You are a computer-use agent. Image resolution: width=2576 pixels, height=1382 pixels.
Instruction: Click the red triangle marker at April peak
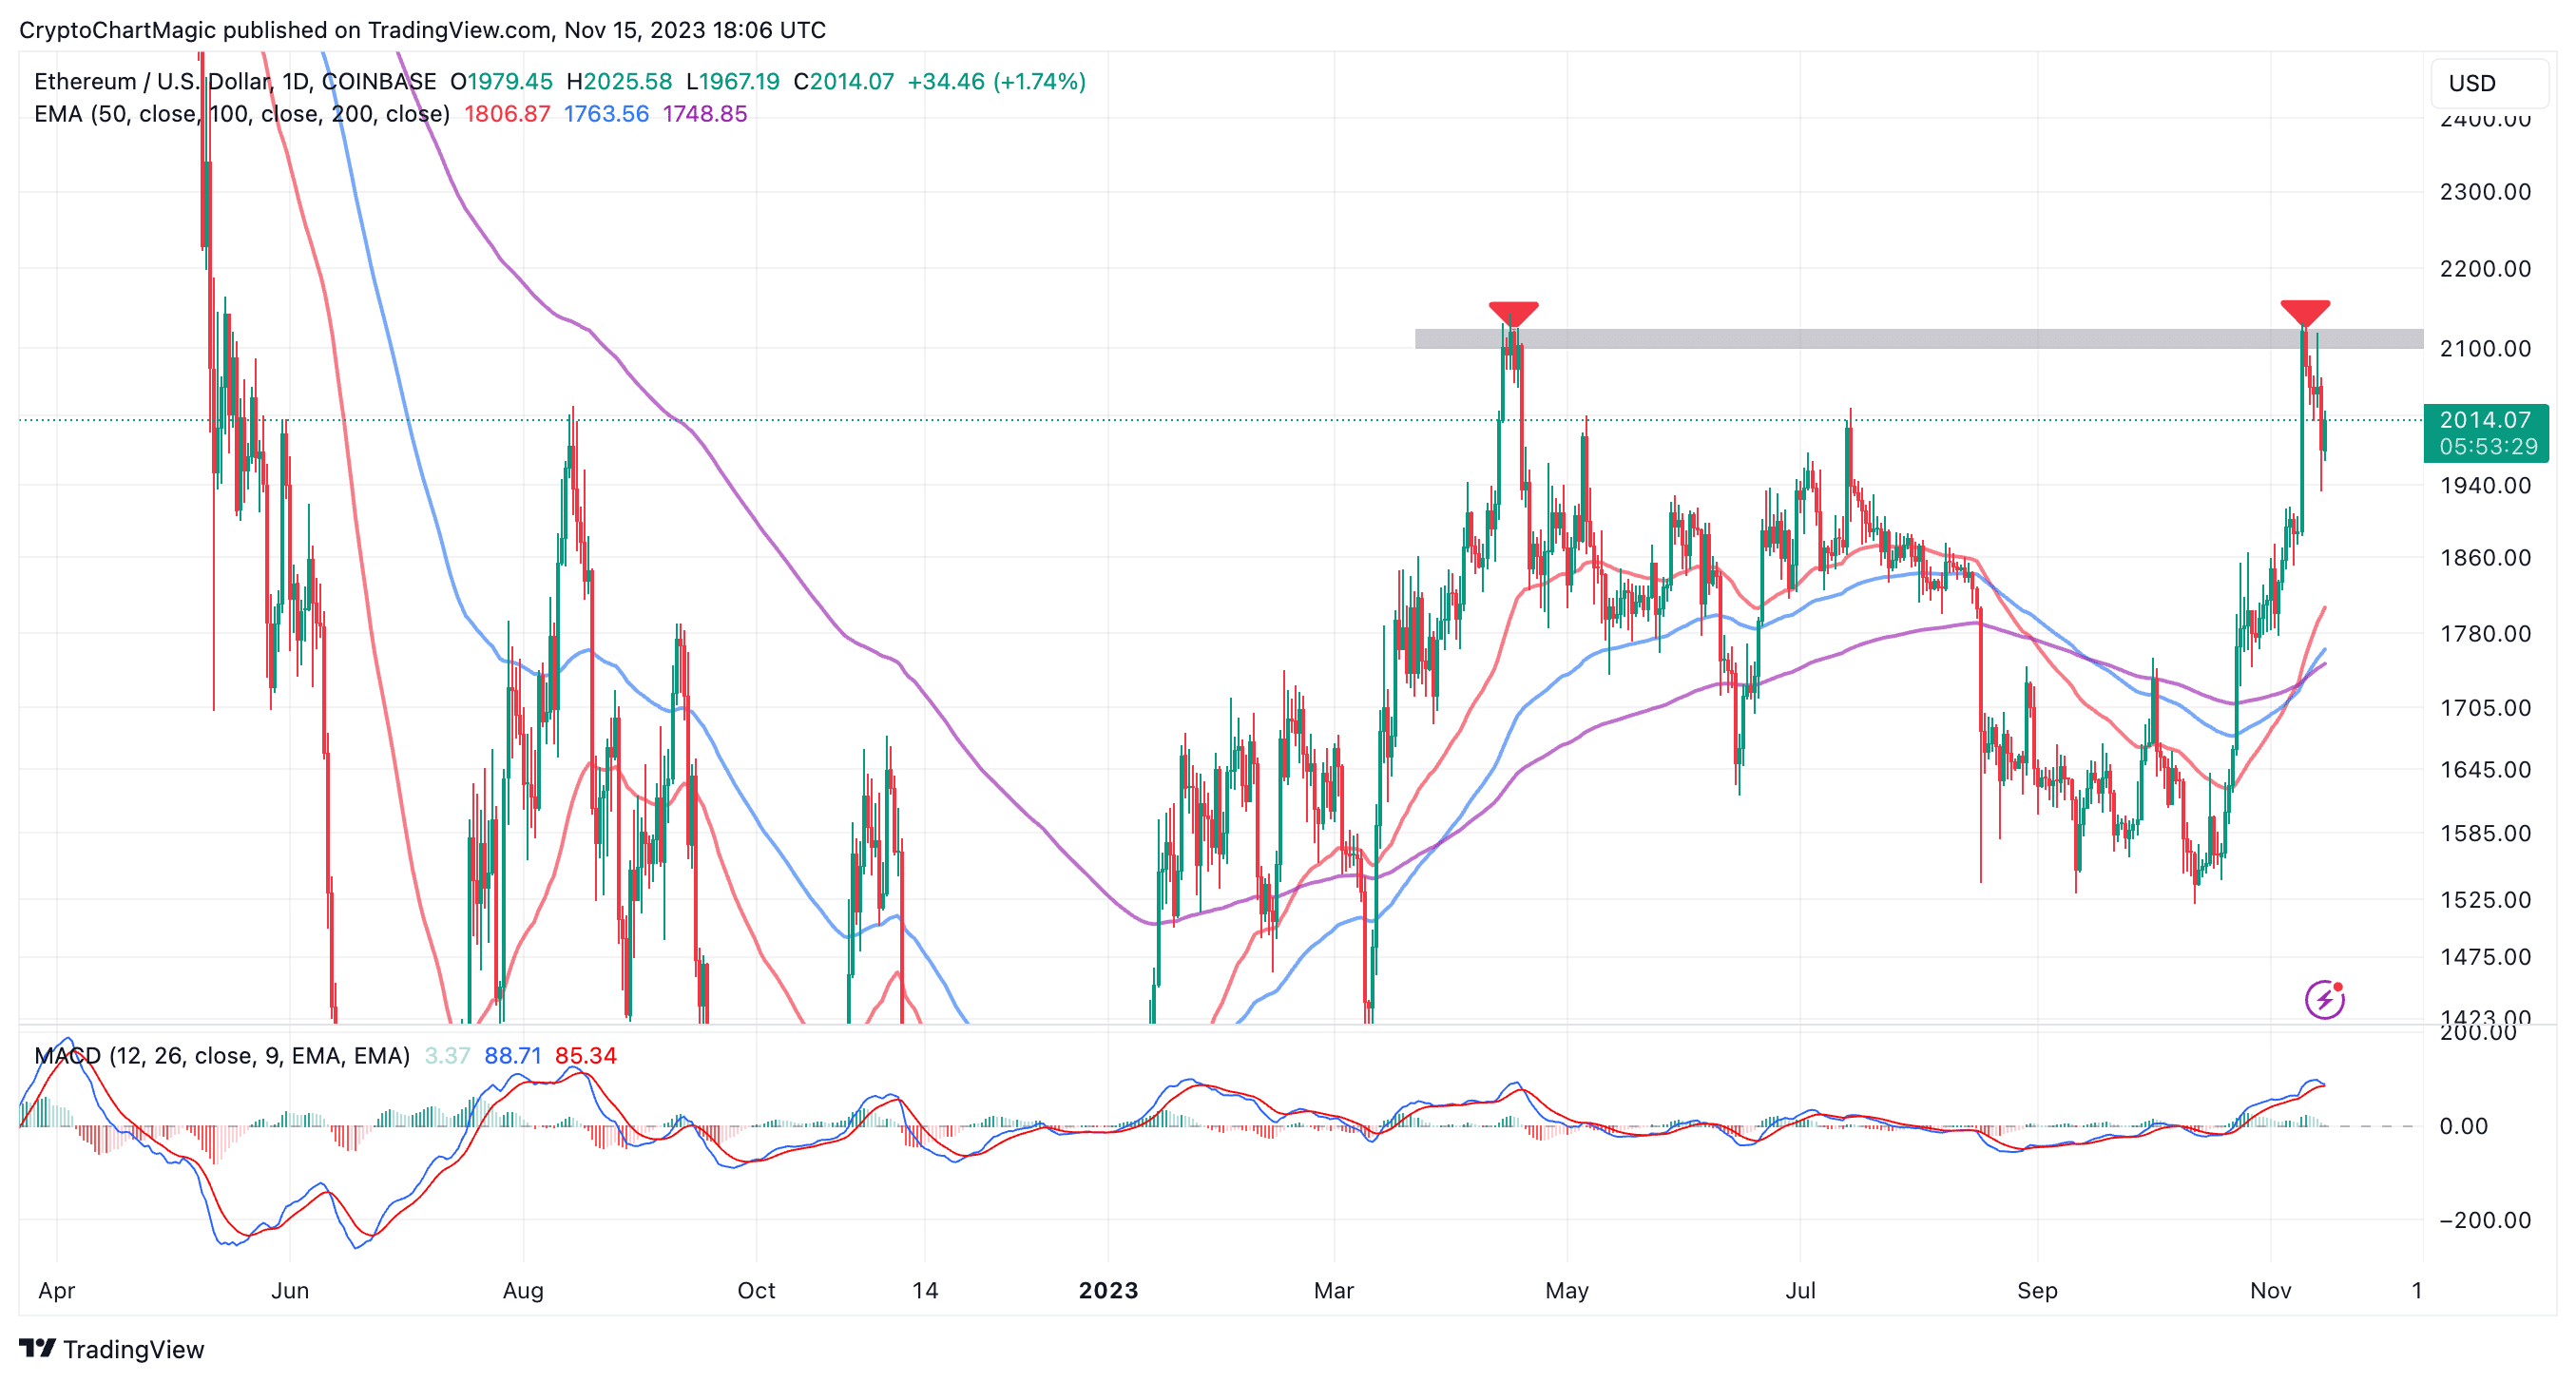pos(1513,313)
